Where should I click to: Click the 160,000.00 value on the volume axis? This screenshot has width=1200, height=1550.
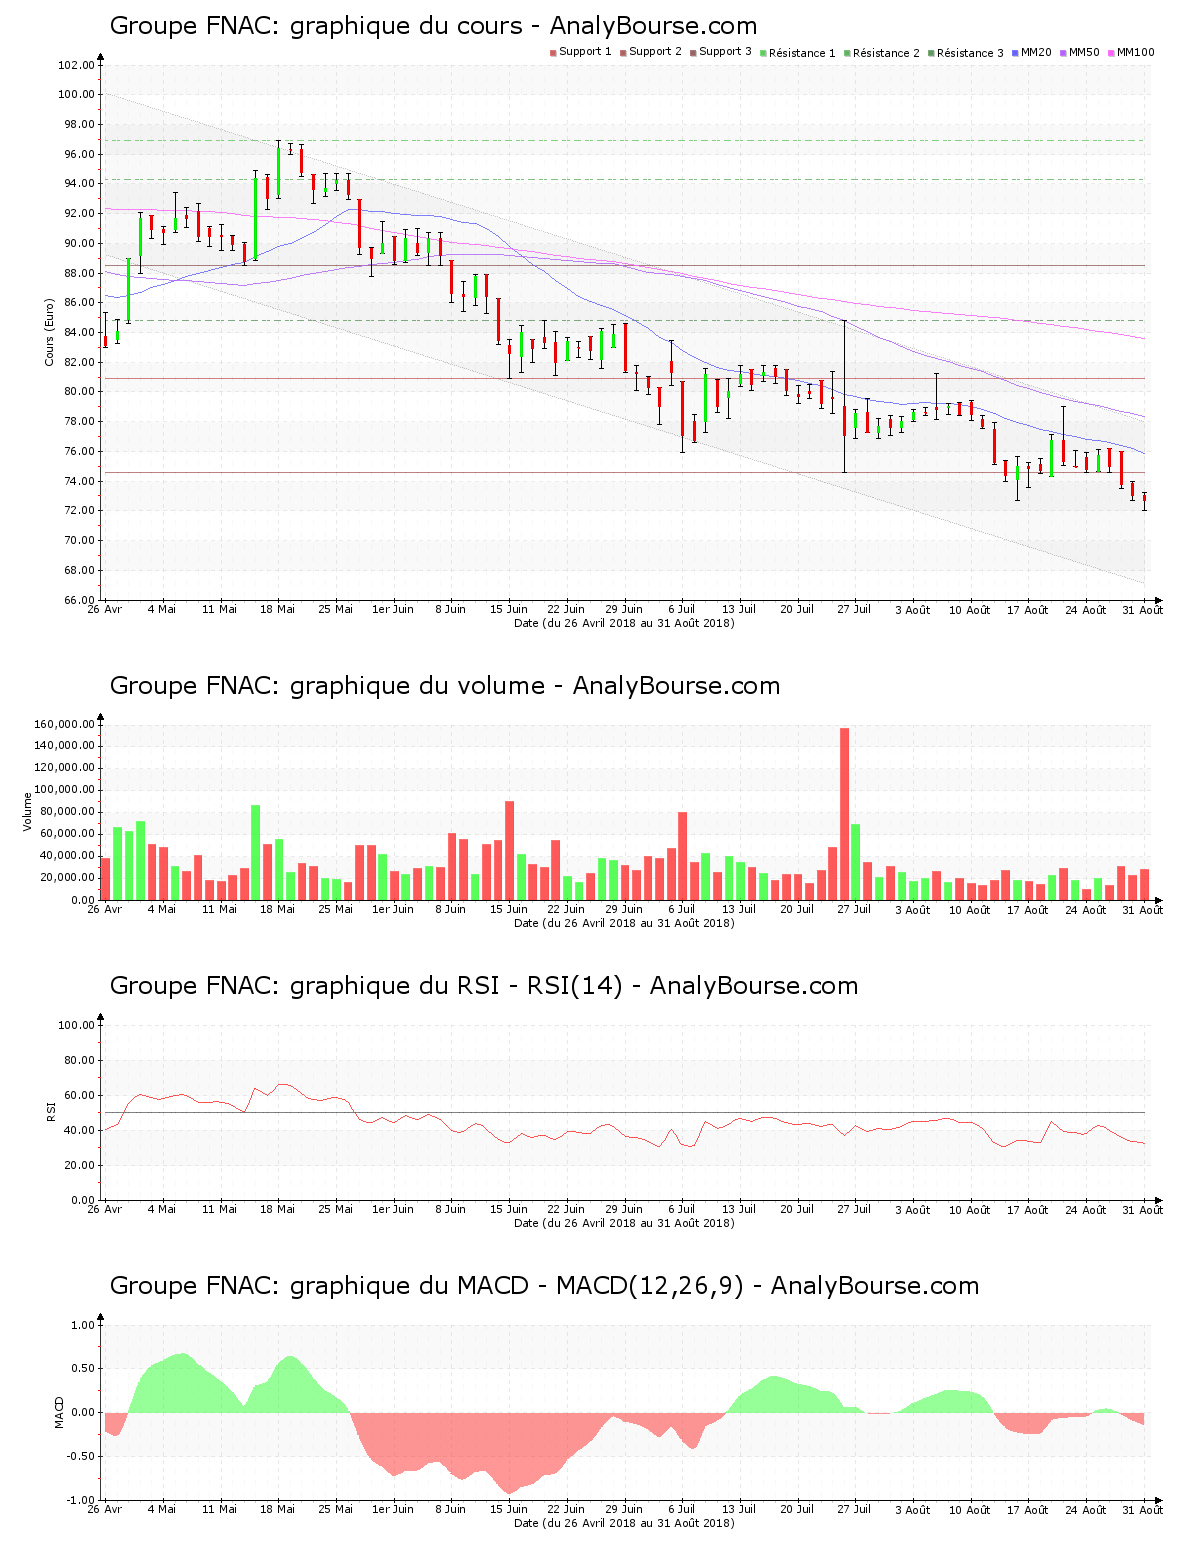tap(63, 724)
